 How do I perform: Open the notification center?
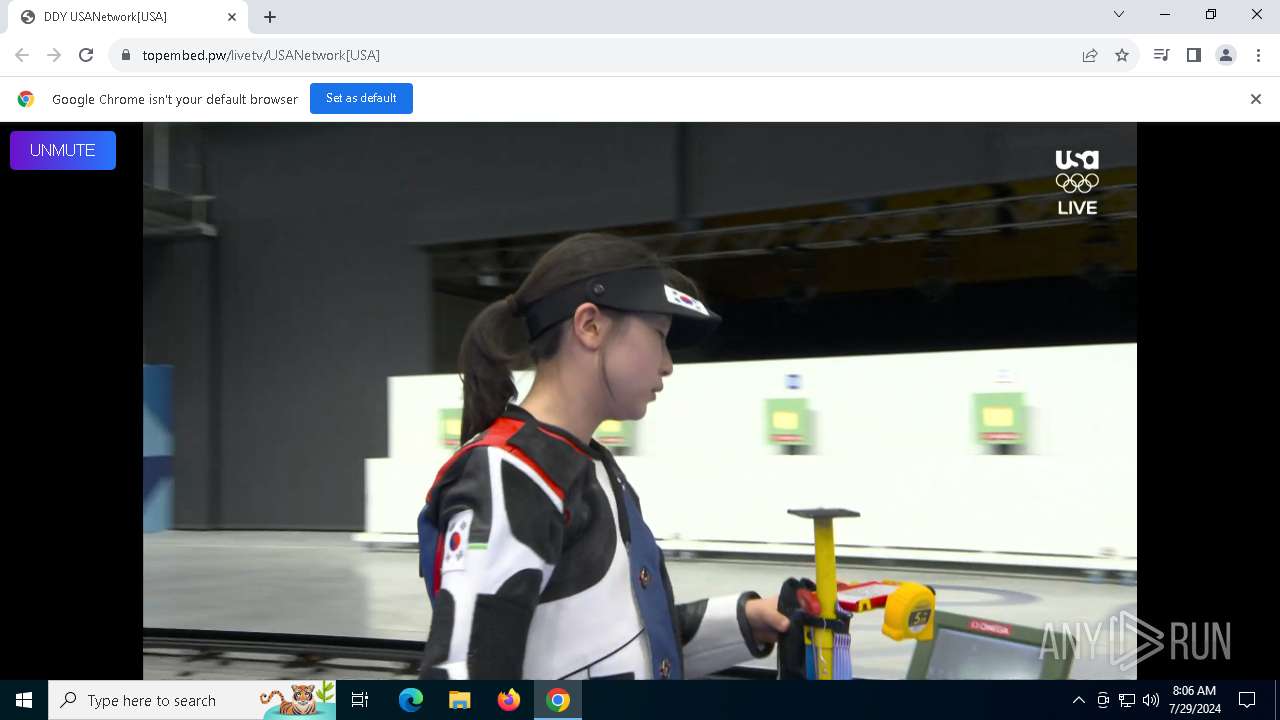pos(1247,700)
